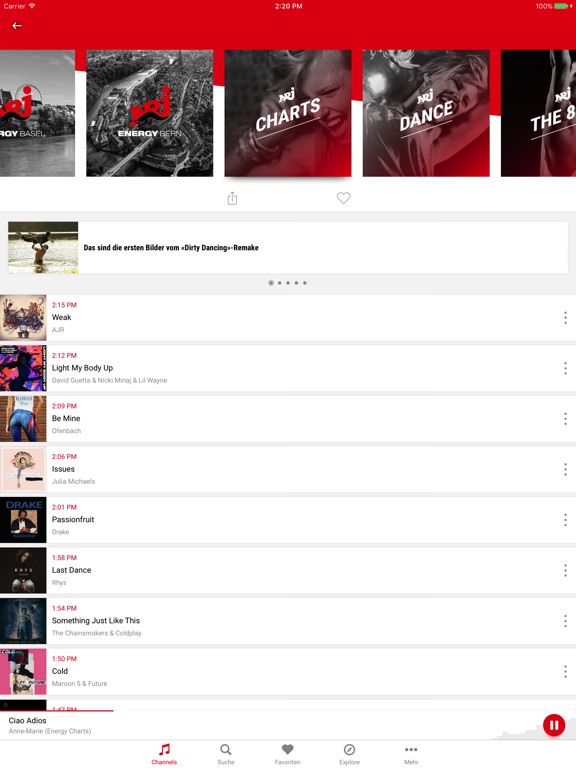
Task: Jump to the second news banner page dot
Action: click(x=280, y=283)
